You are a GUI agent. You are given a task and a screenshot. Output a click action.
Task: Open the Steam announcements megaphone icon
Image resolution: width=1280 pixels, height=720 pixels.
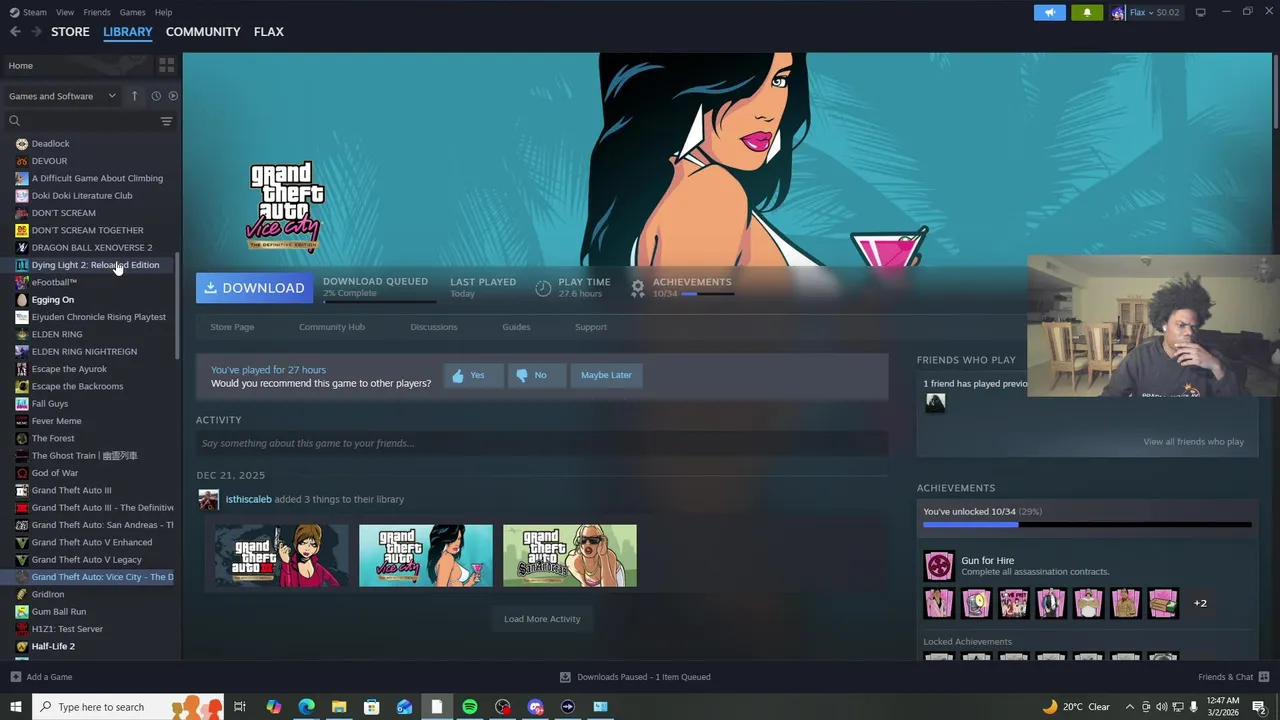[1049, 12]
